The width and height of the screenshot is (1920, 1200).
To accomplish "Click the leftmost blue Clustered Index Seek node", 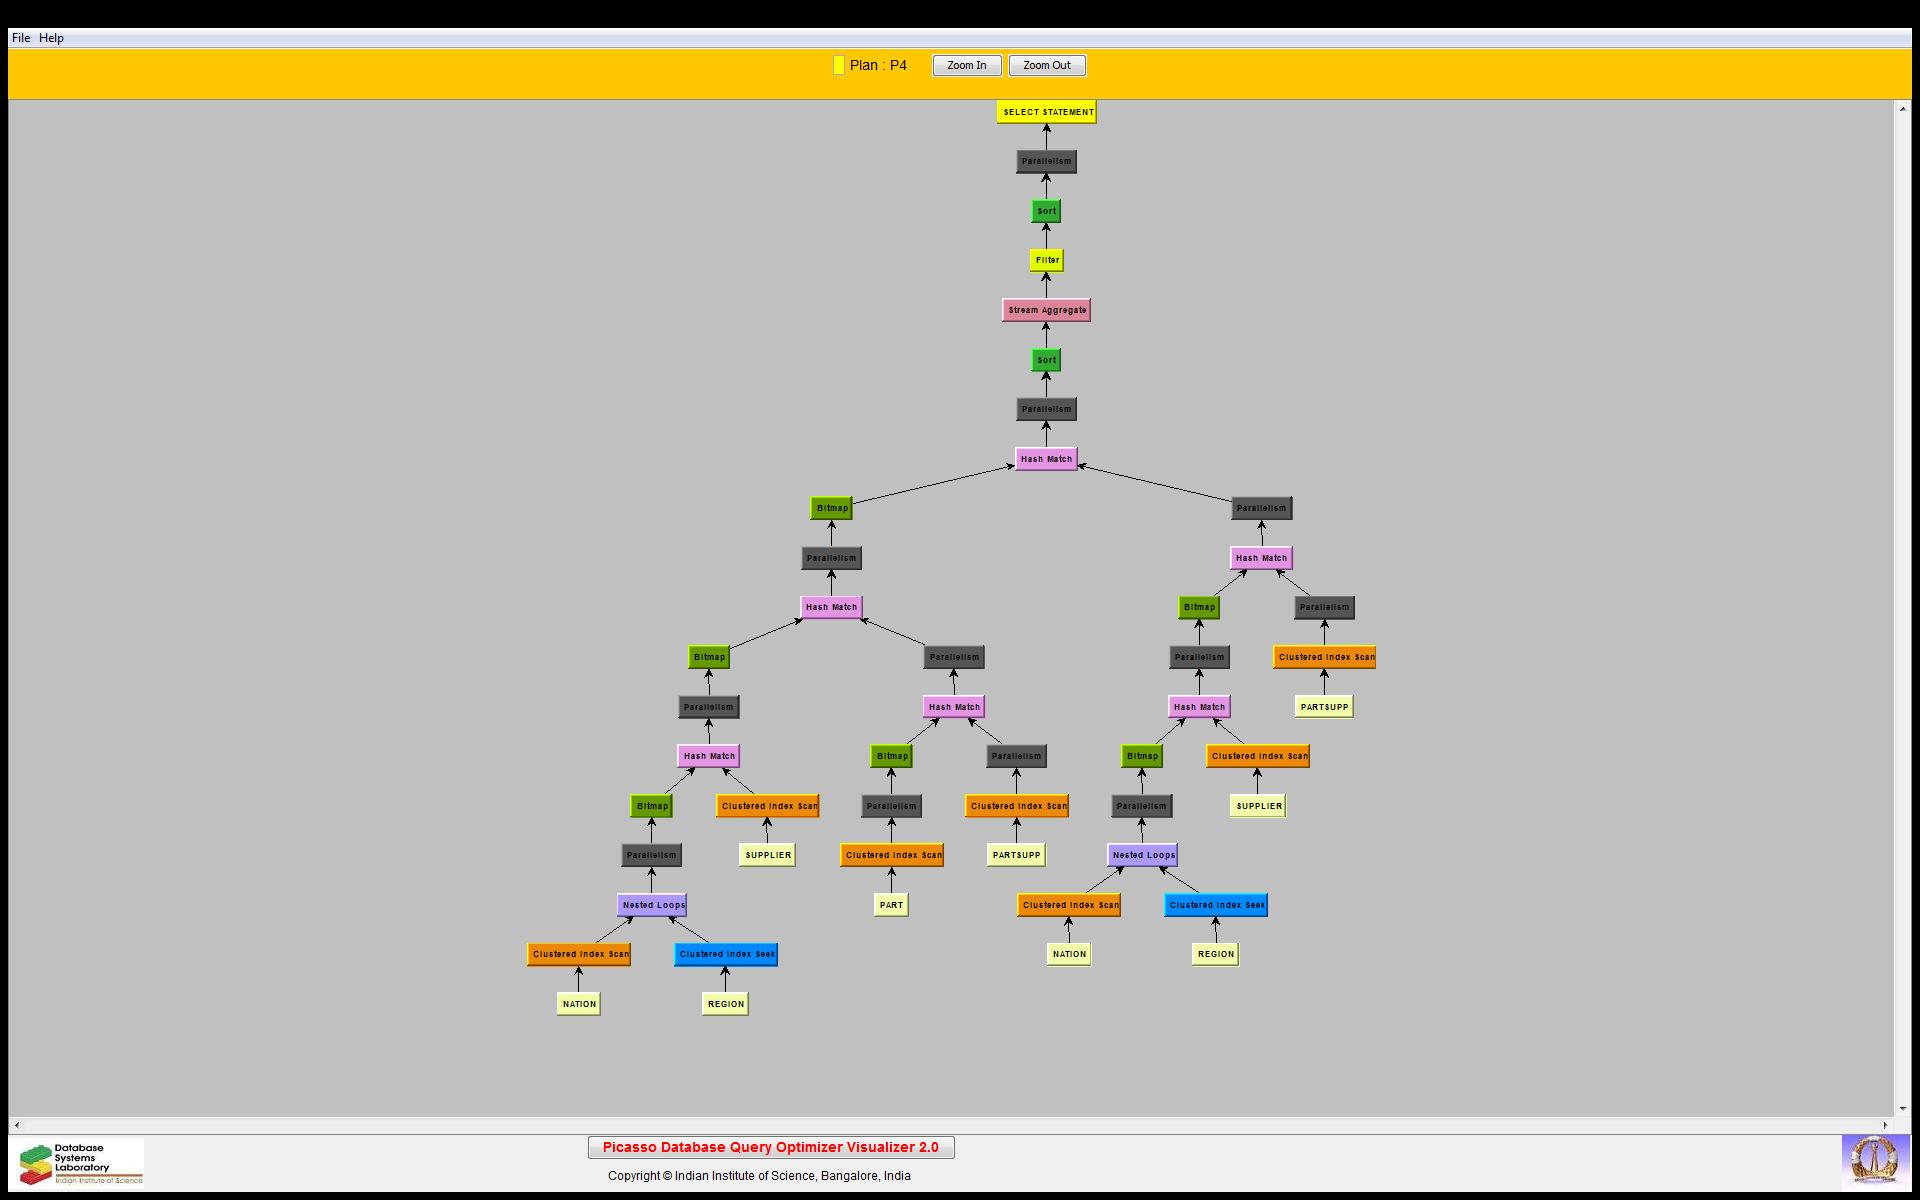I will pos(726,954).
